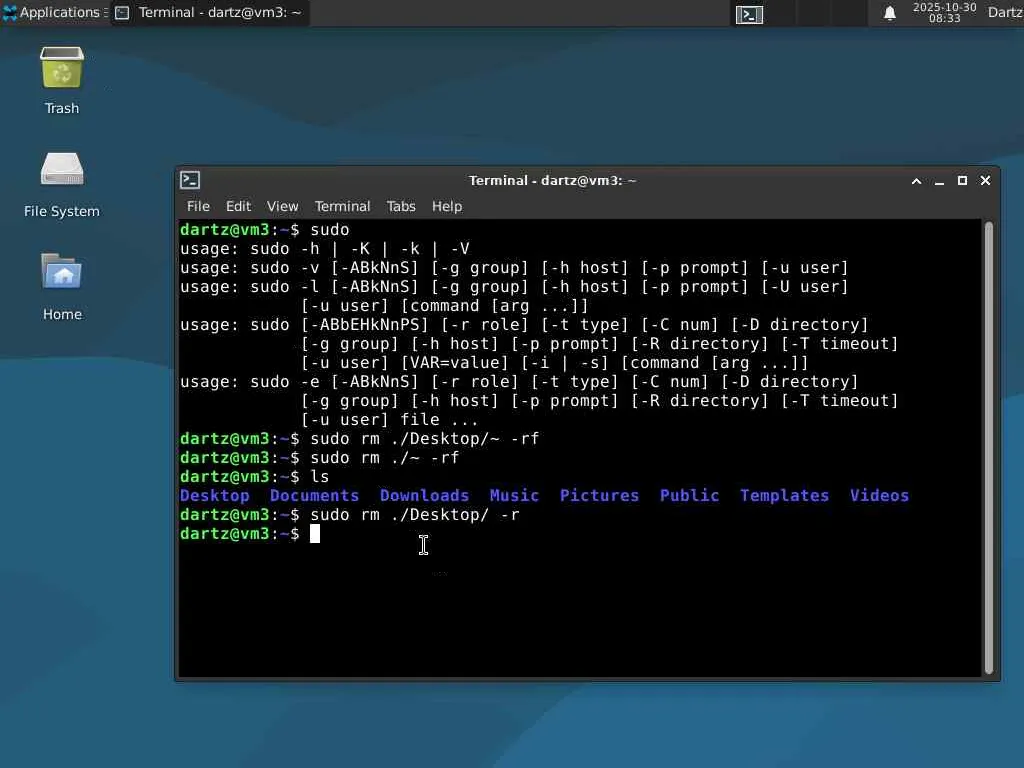Select the Terminal task in the top panel

point(209,12)
